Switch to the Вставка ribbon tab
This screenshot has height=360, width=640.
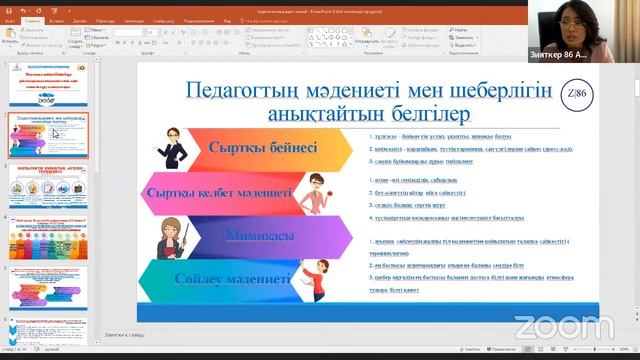pos(56,21)
